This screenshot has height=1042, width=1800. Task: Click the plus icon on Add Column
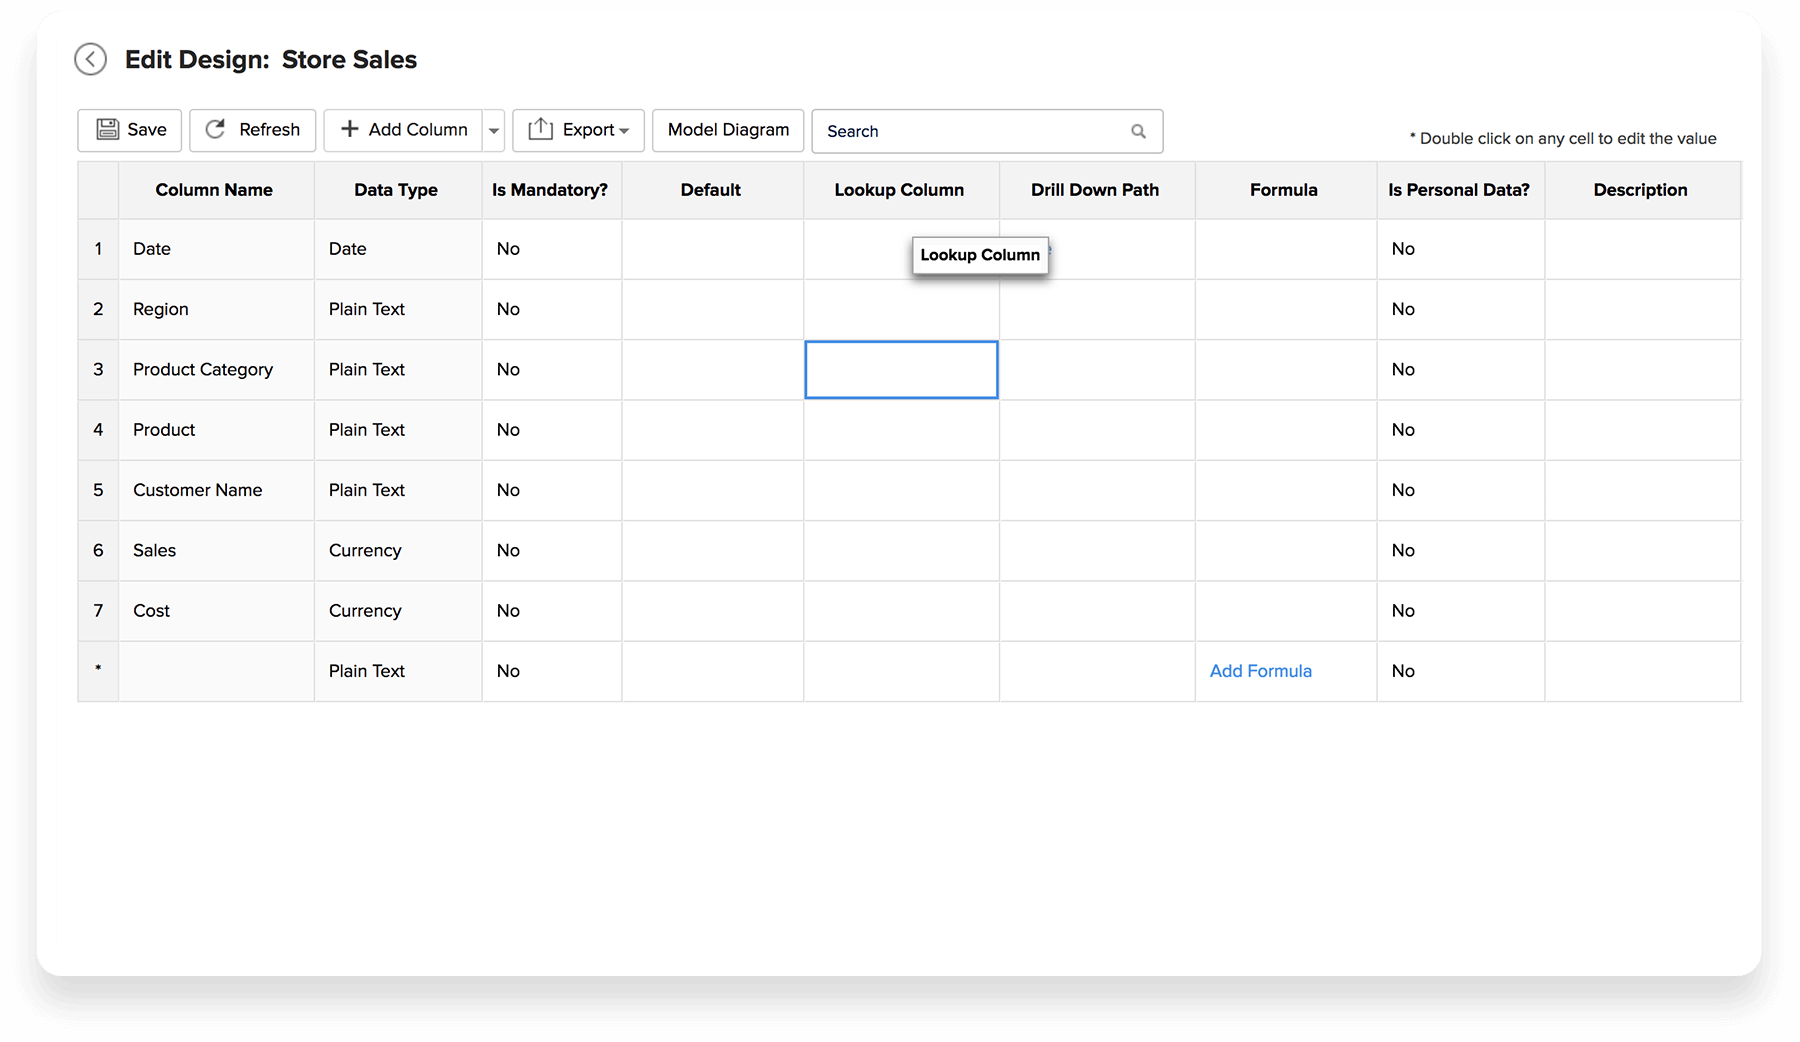point(349,130)
